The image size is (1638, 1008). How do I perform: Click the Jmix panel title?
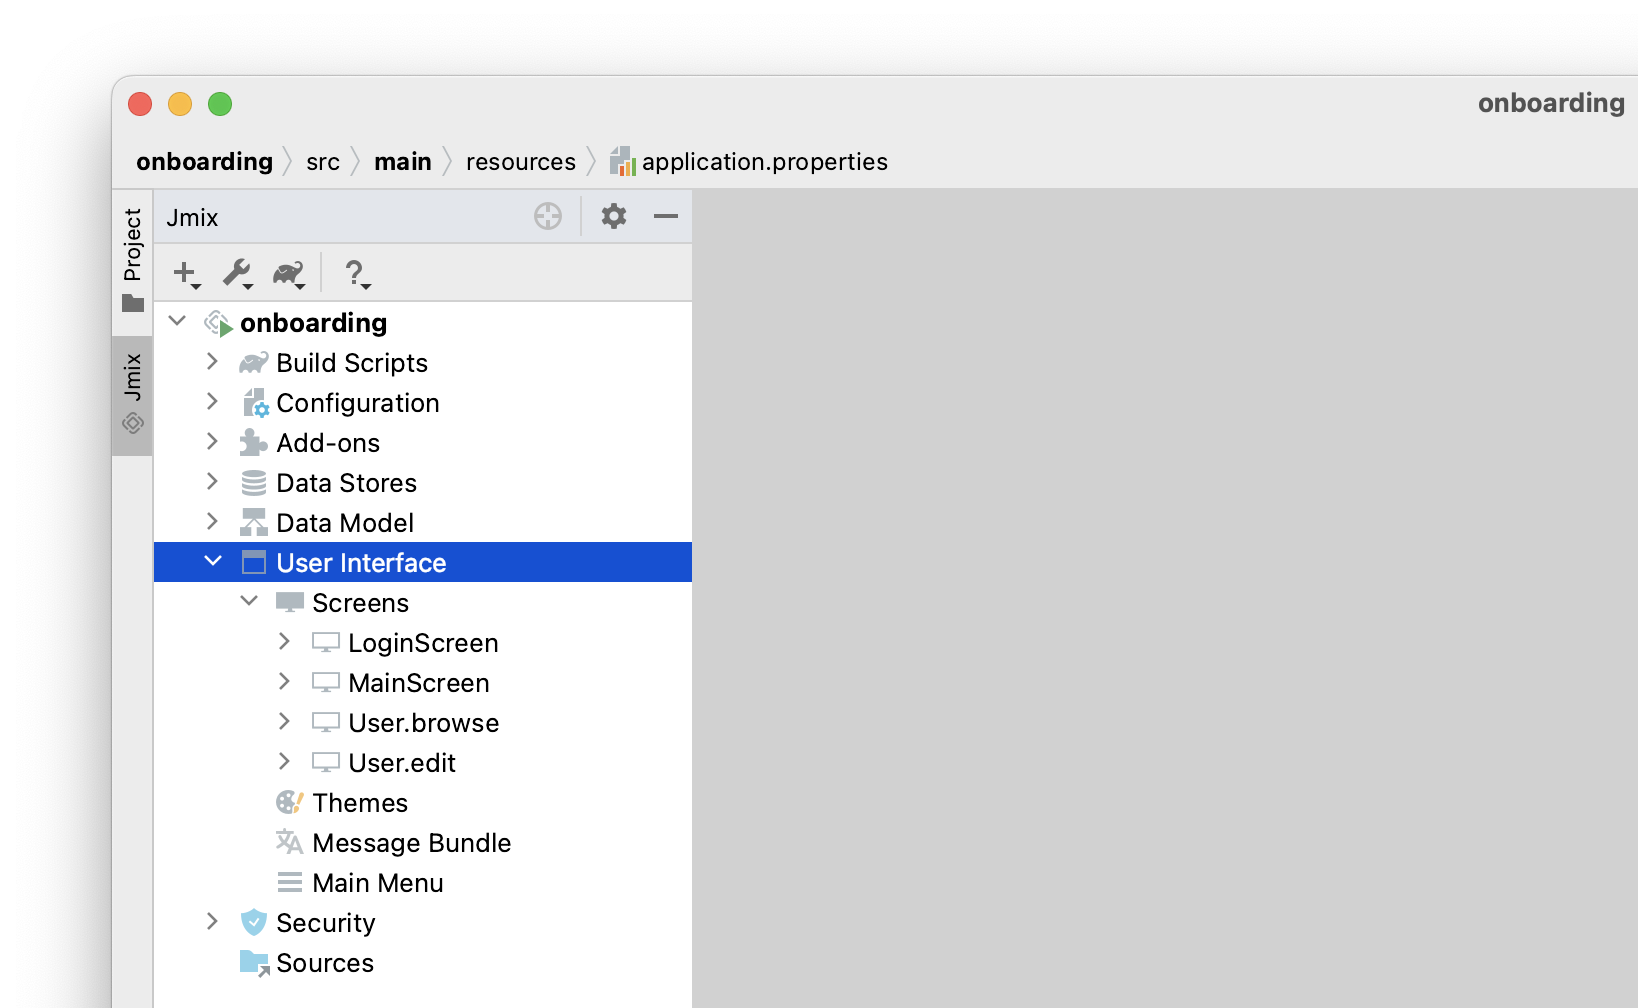tap(192, 217)
